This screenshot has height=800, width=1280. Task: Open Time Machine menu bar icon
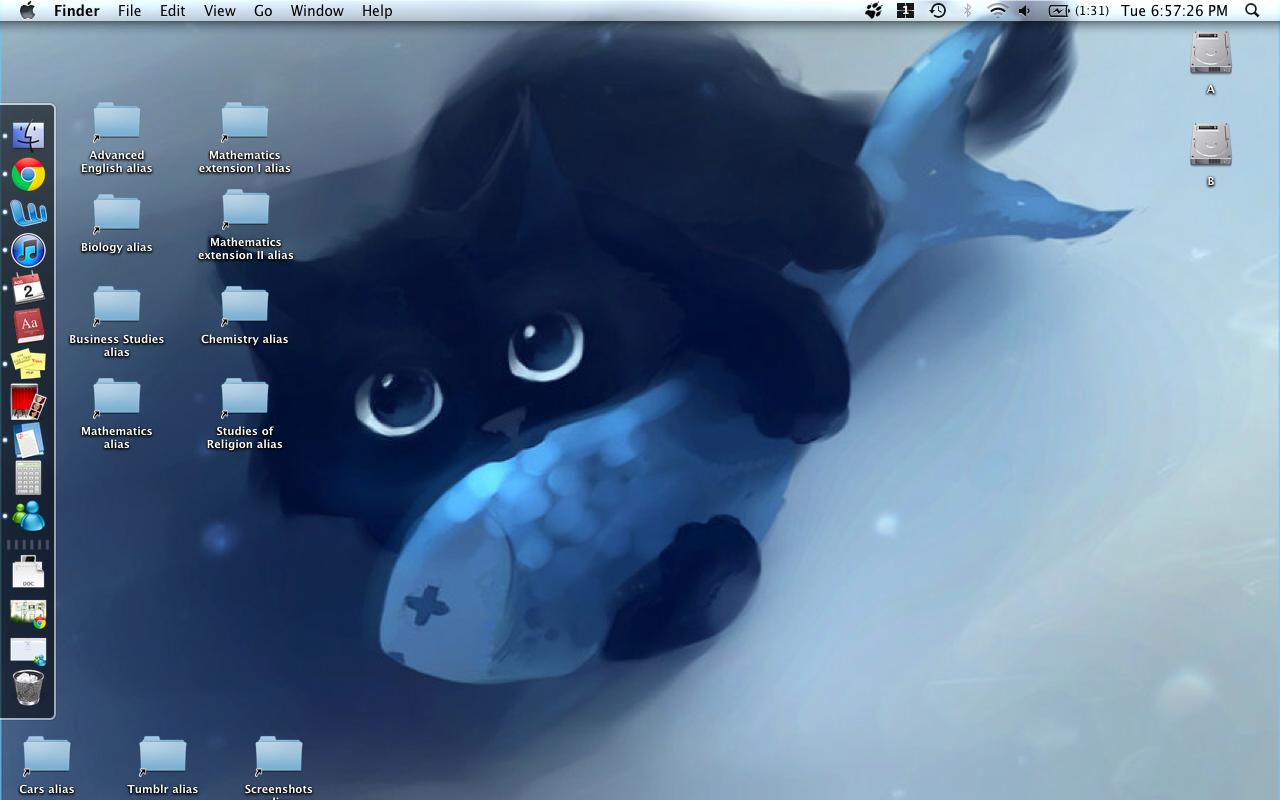pyautogui.click(x=937, y=10)
